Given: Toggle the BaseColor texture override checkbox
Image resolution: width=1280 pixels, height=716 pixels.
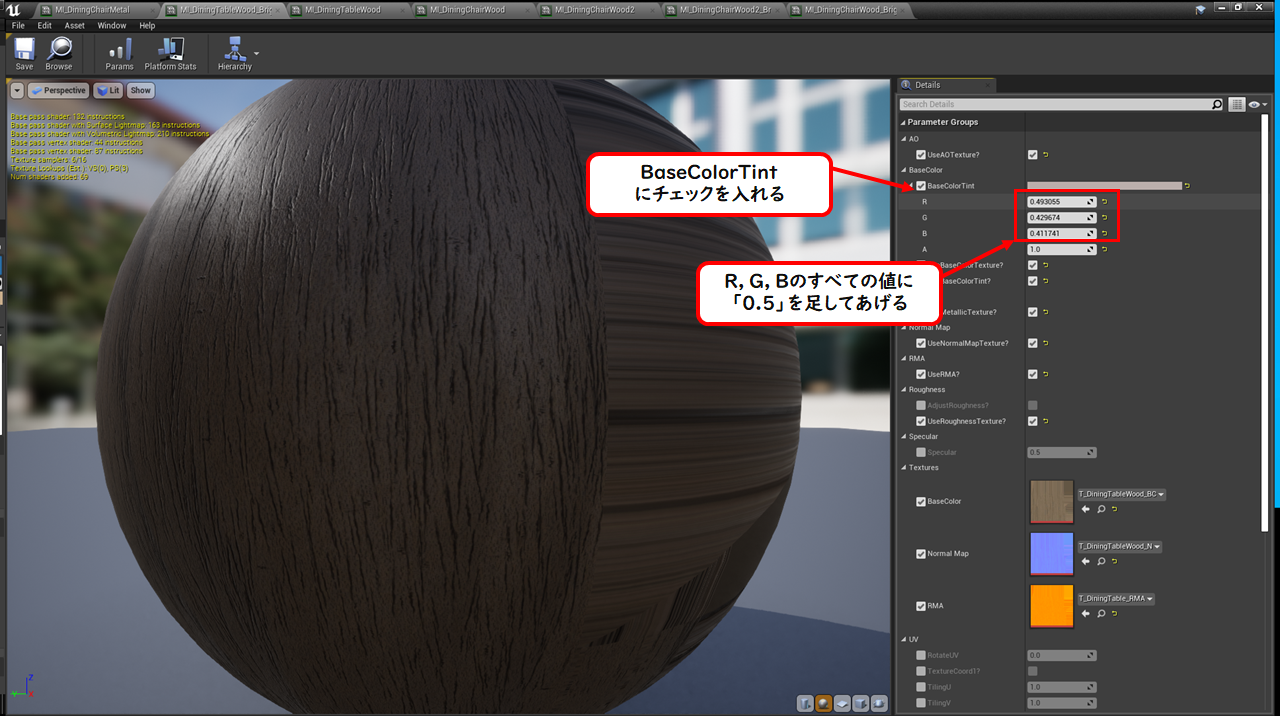Looking at the screenshot, I should click(x=921, y=502).
